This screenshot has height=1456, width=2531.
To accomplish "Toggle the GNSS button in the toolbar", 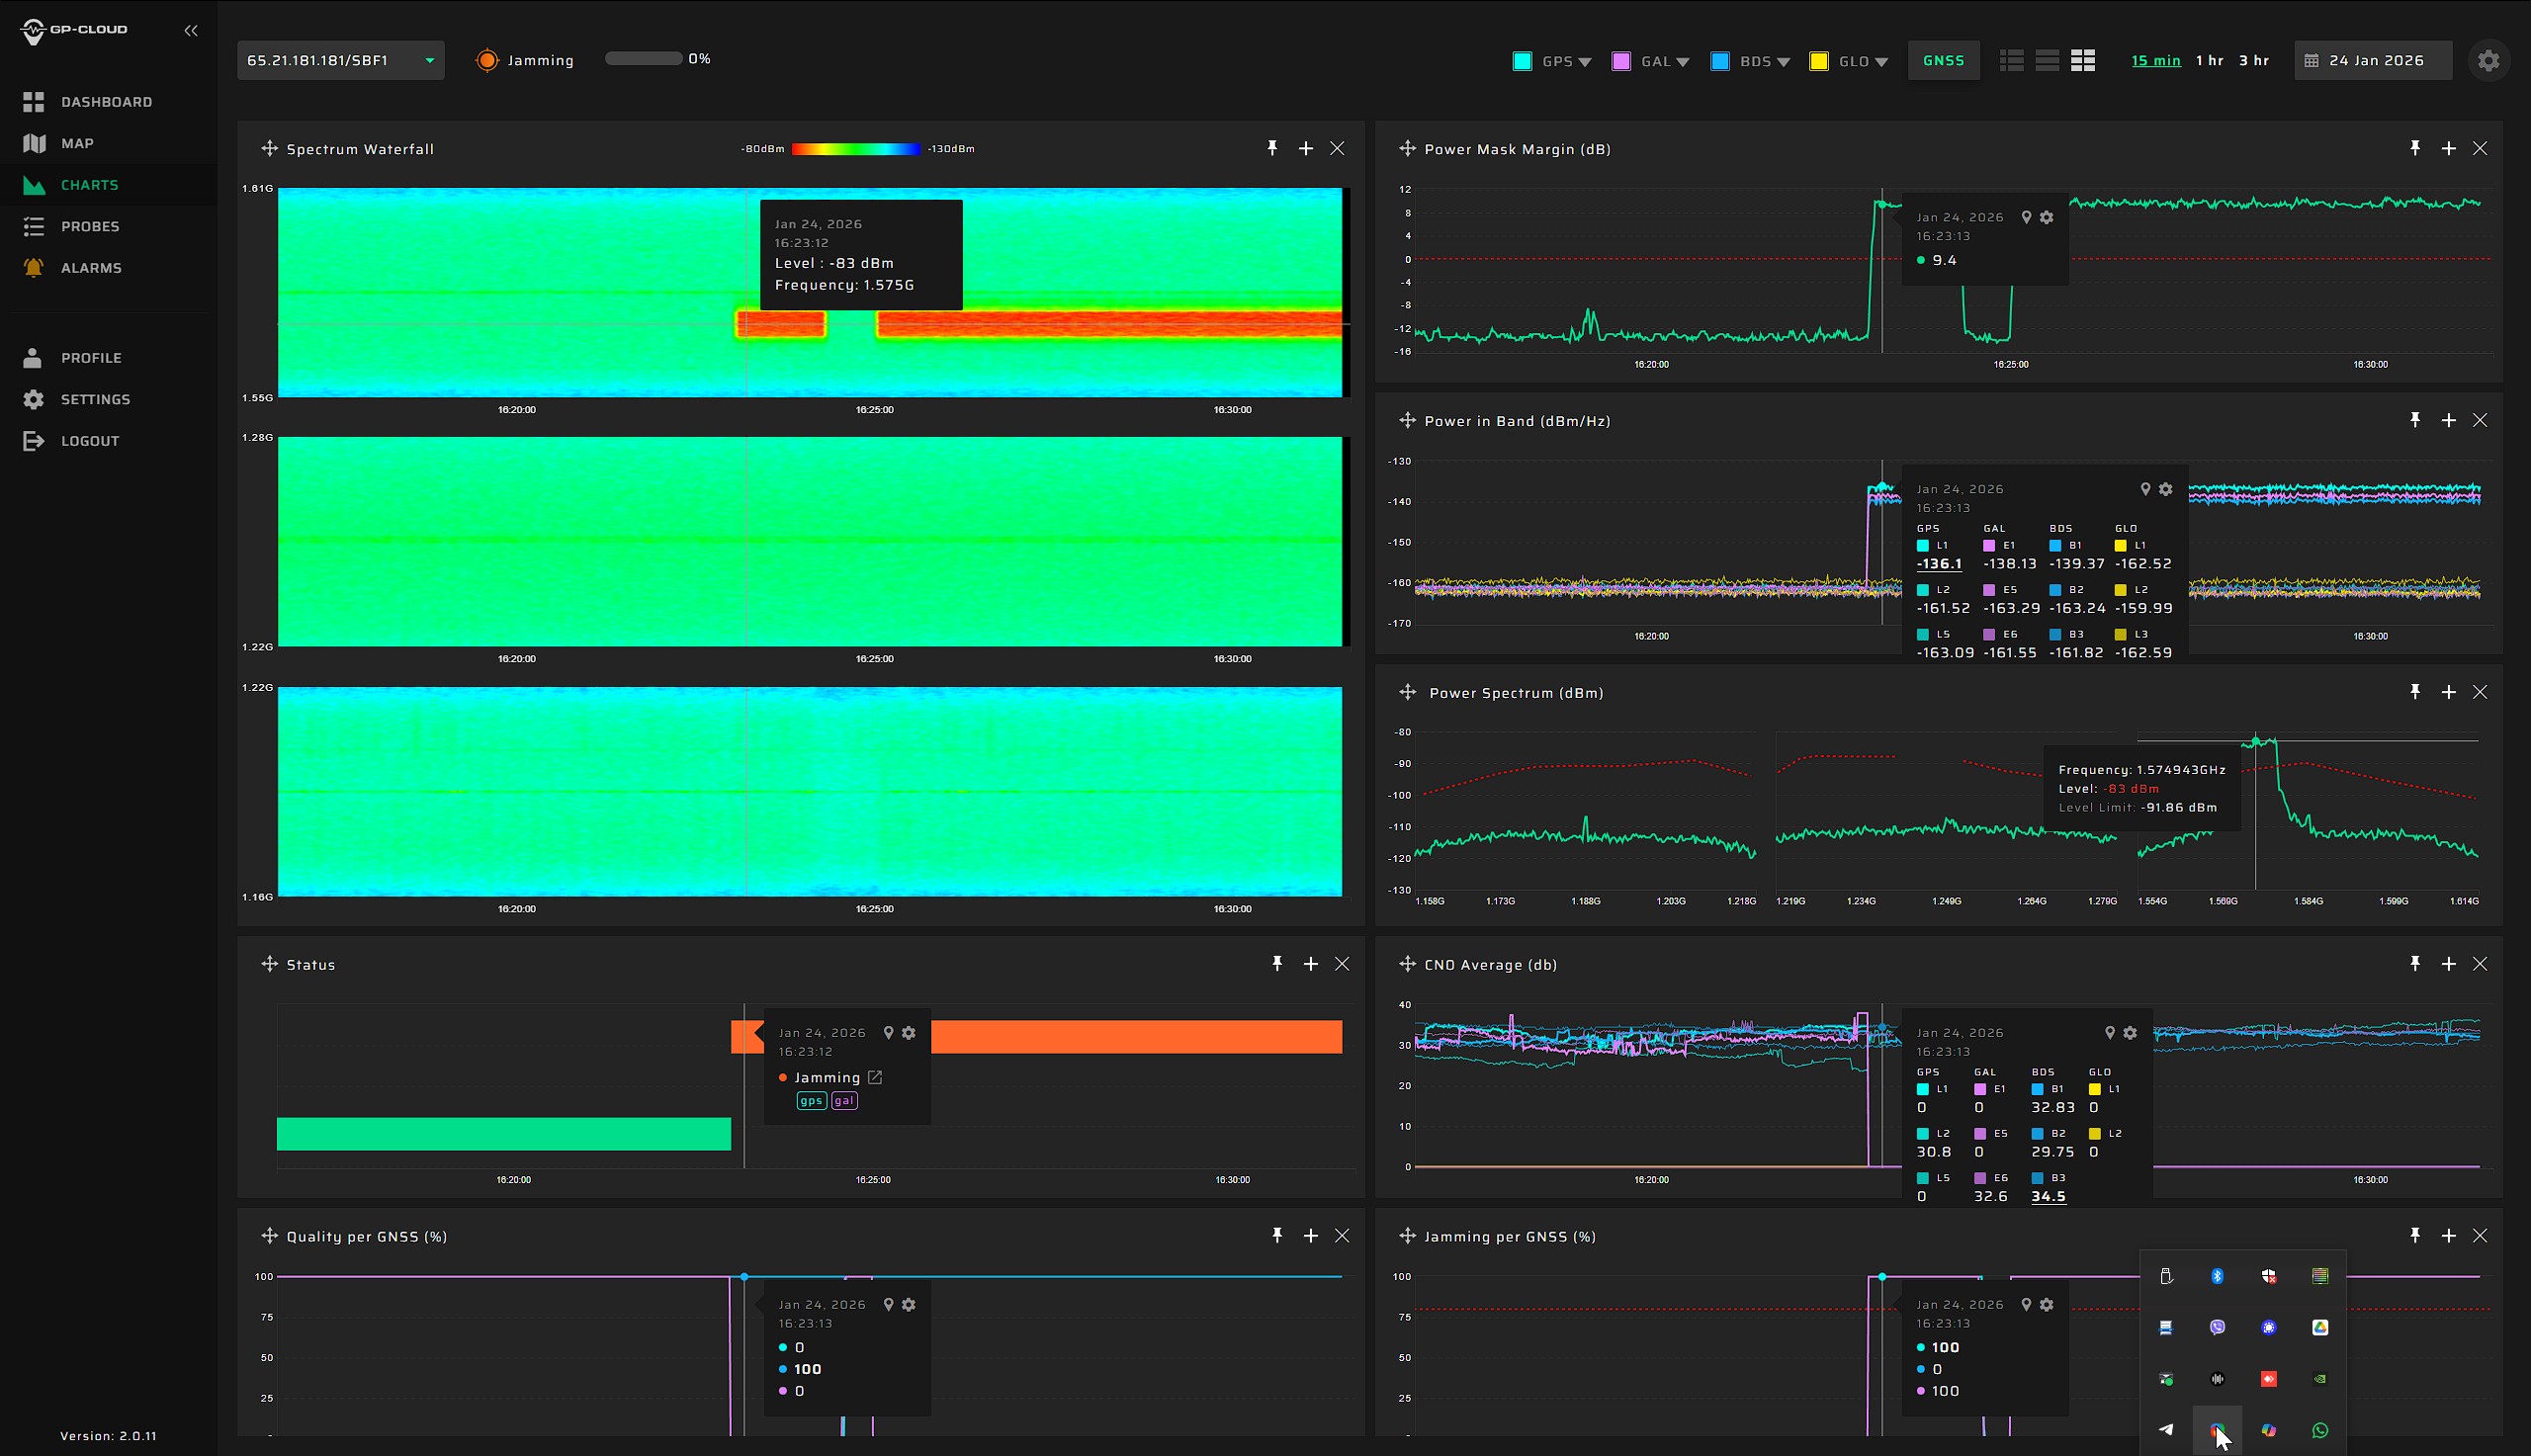I will 1942,60.
